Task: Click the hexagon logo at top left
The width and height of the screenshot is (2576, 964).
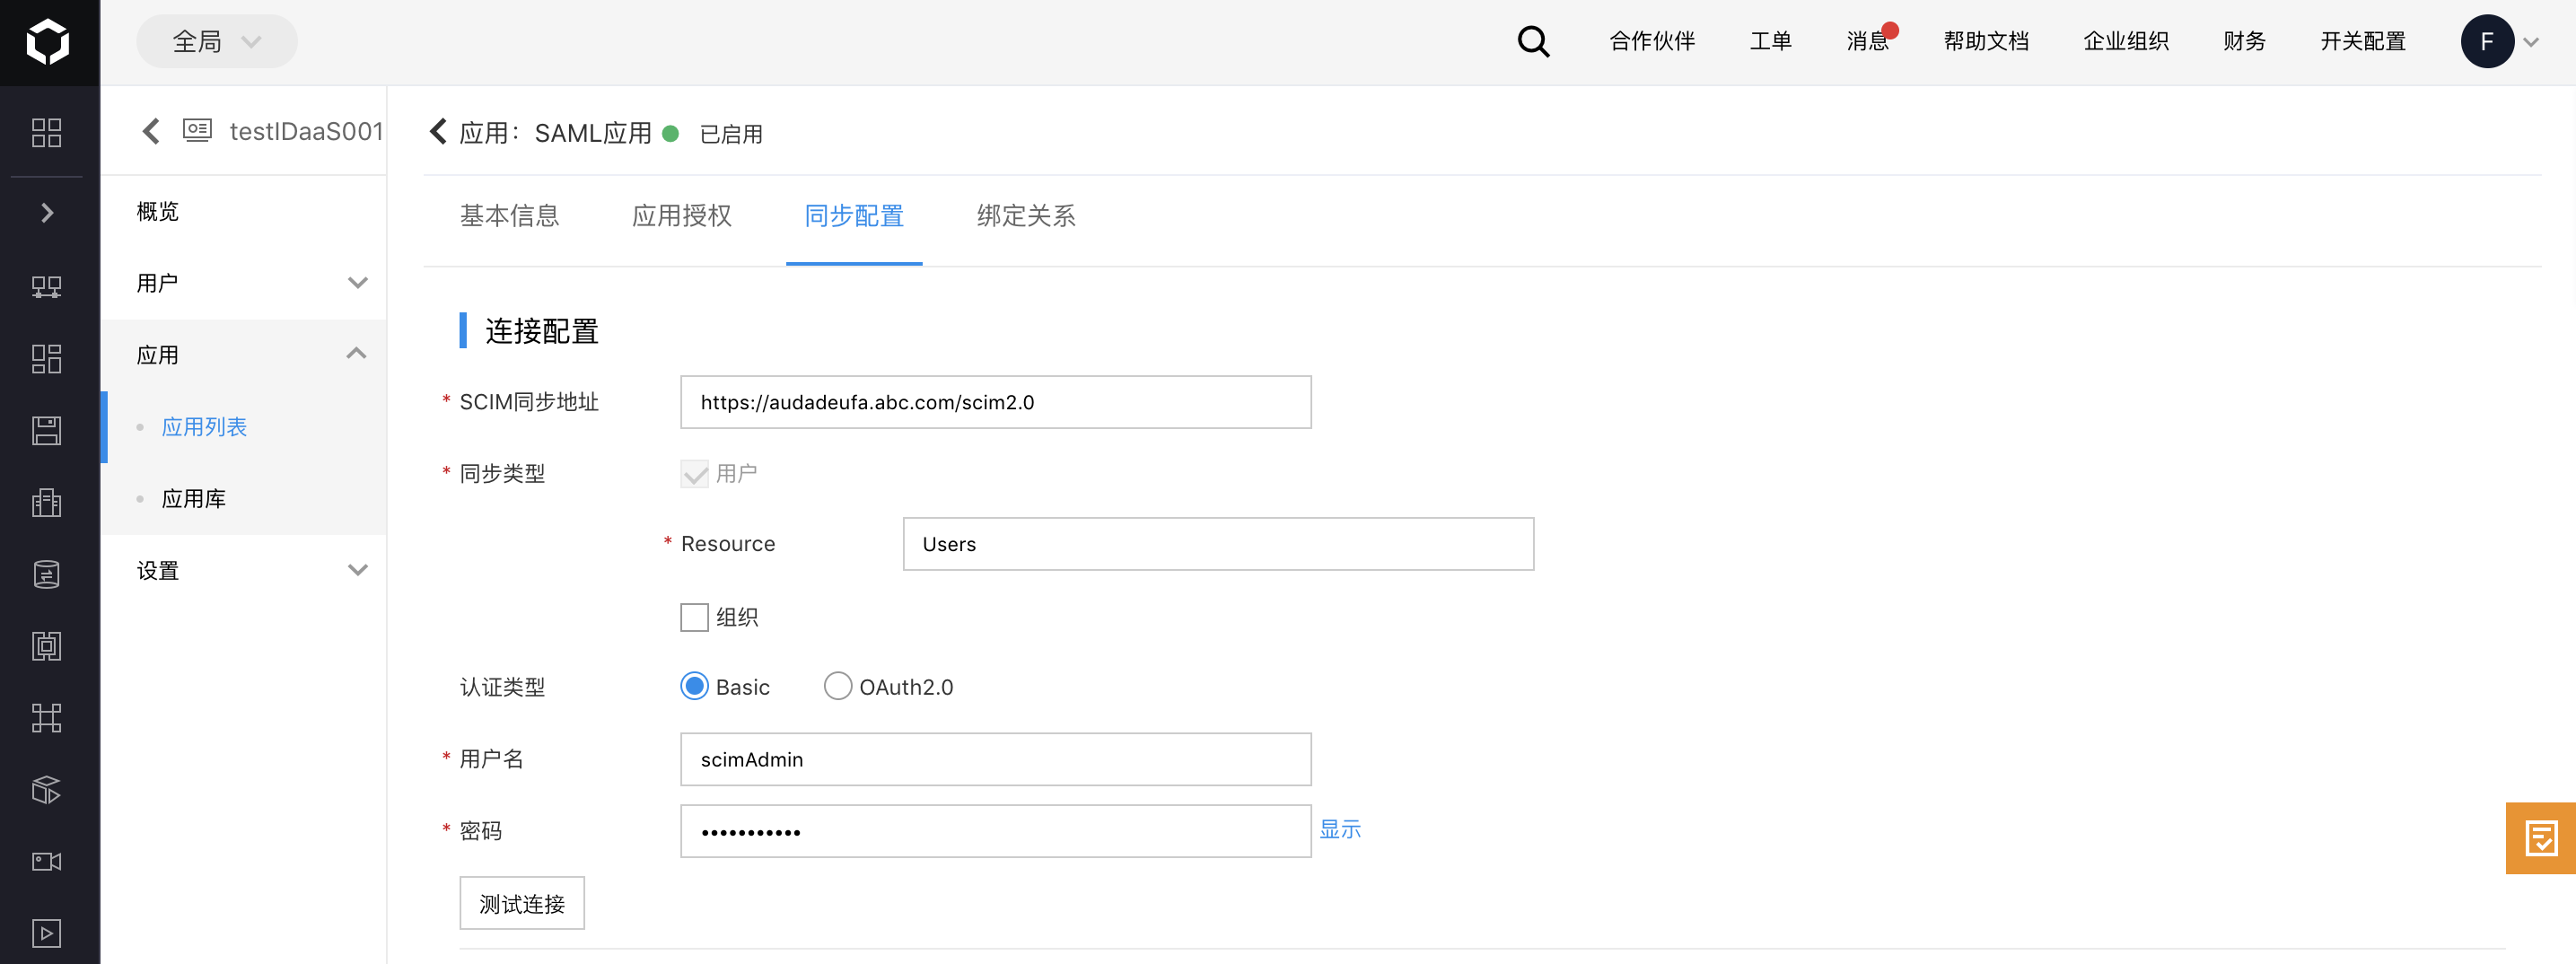Action: (x=47, y=41)
